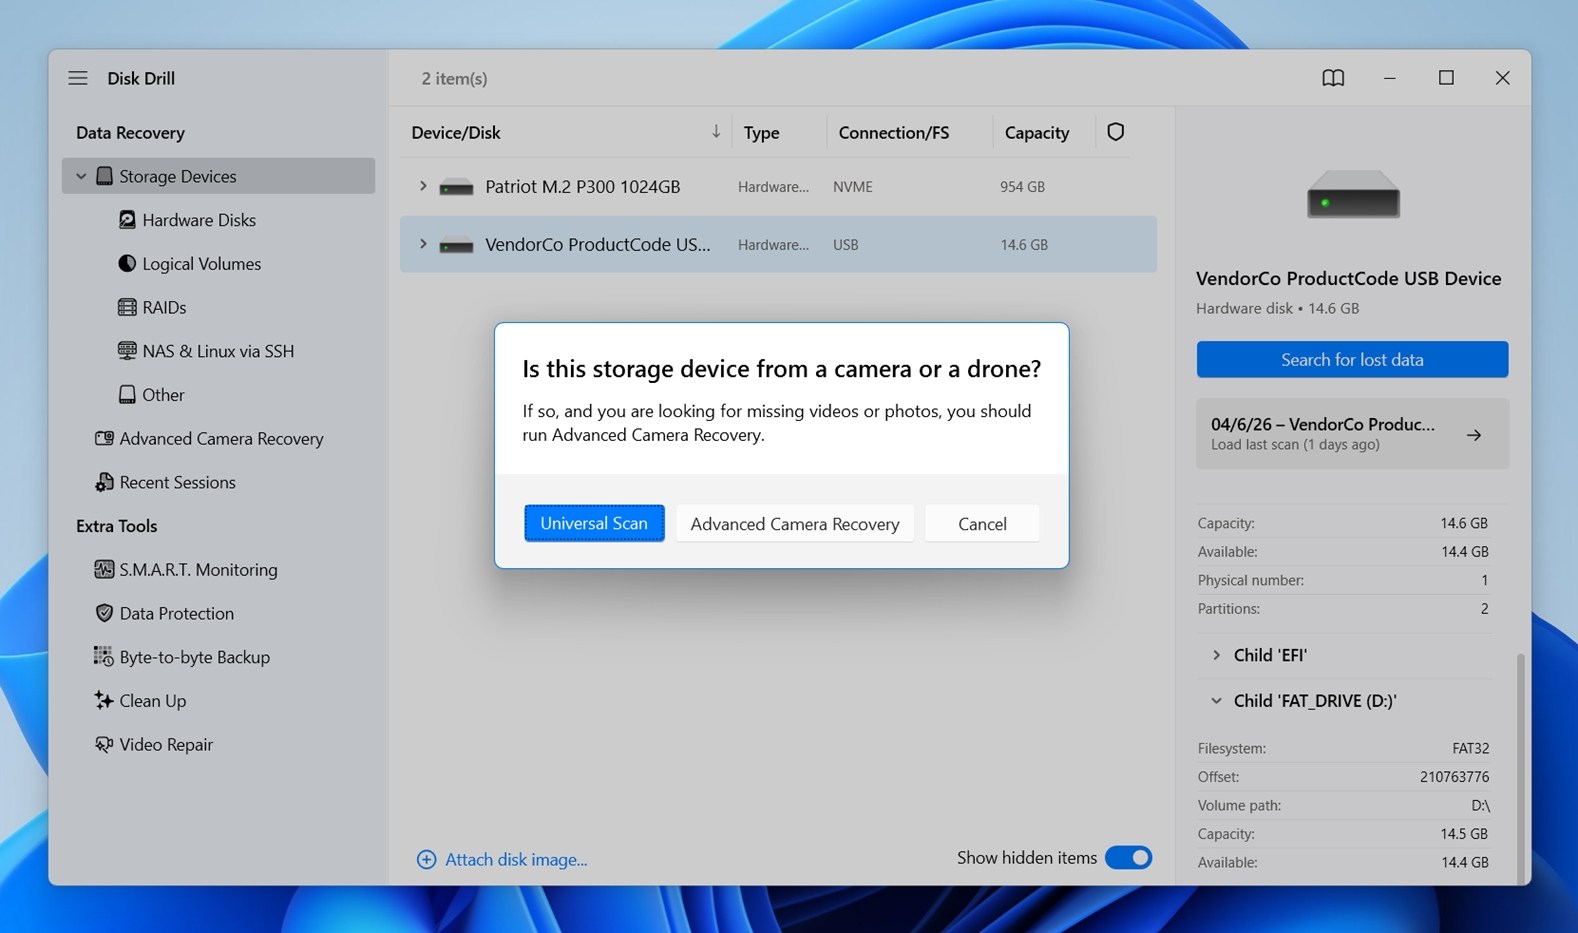The image size is (1578, 933).
Task: Open Byte-to-byte Backup tool
Action: [x=194, y=657]
